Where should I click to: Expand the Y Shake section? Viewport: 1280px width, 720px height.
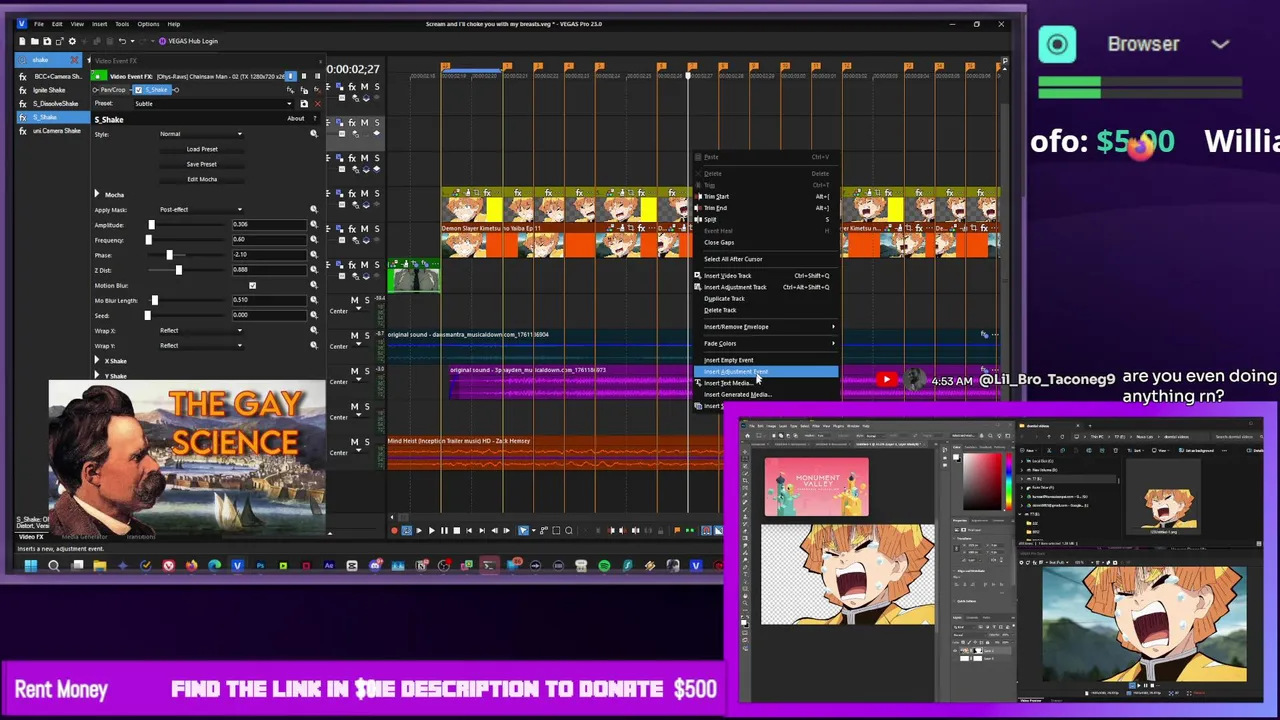97,376
